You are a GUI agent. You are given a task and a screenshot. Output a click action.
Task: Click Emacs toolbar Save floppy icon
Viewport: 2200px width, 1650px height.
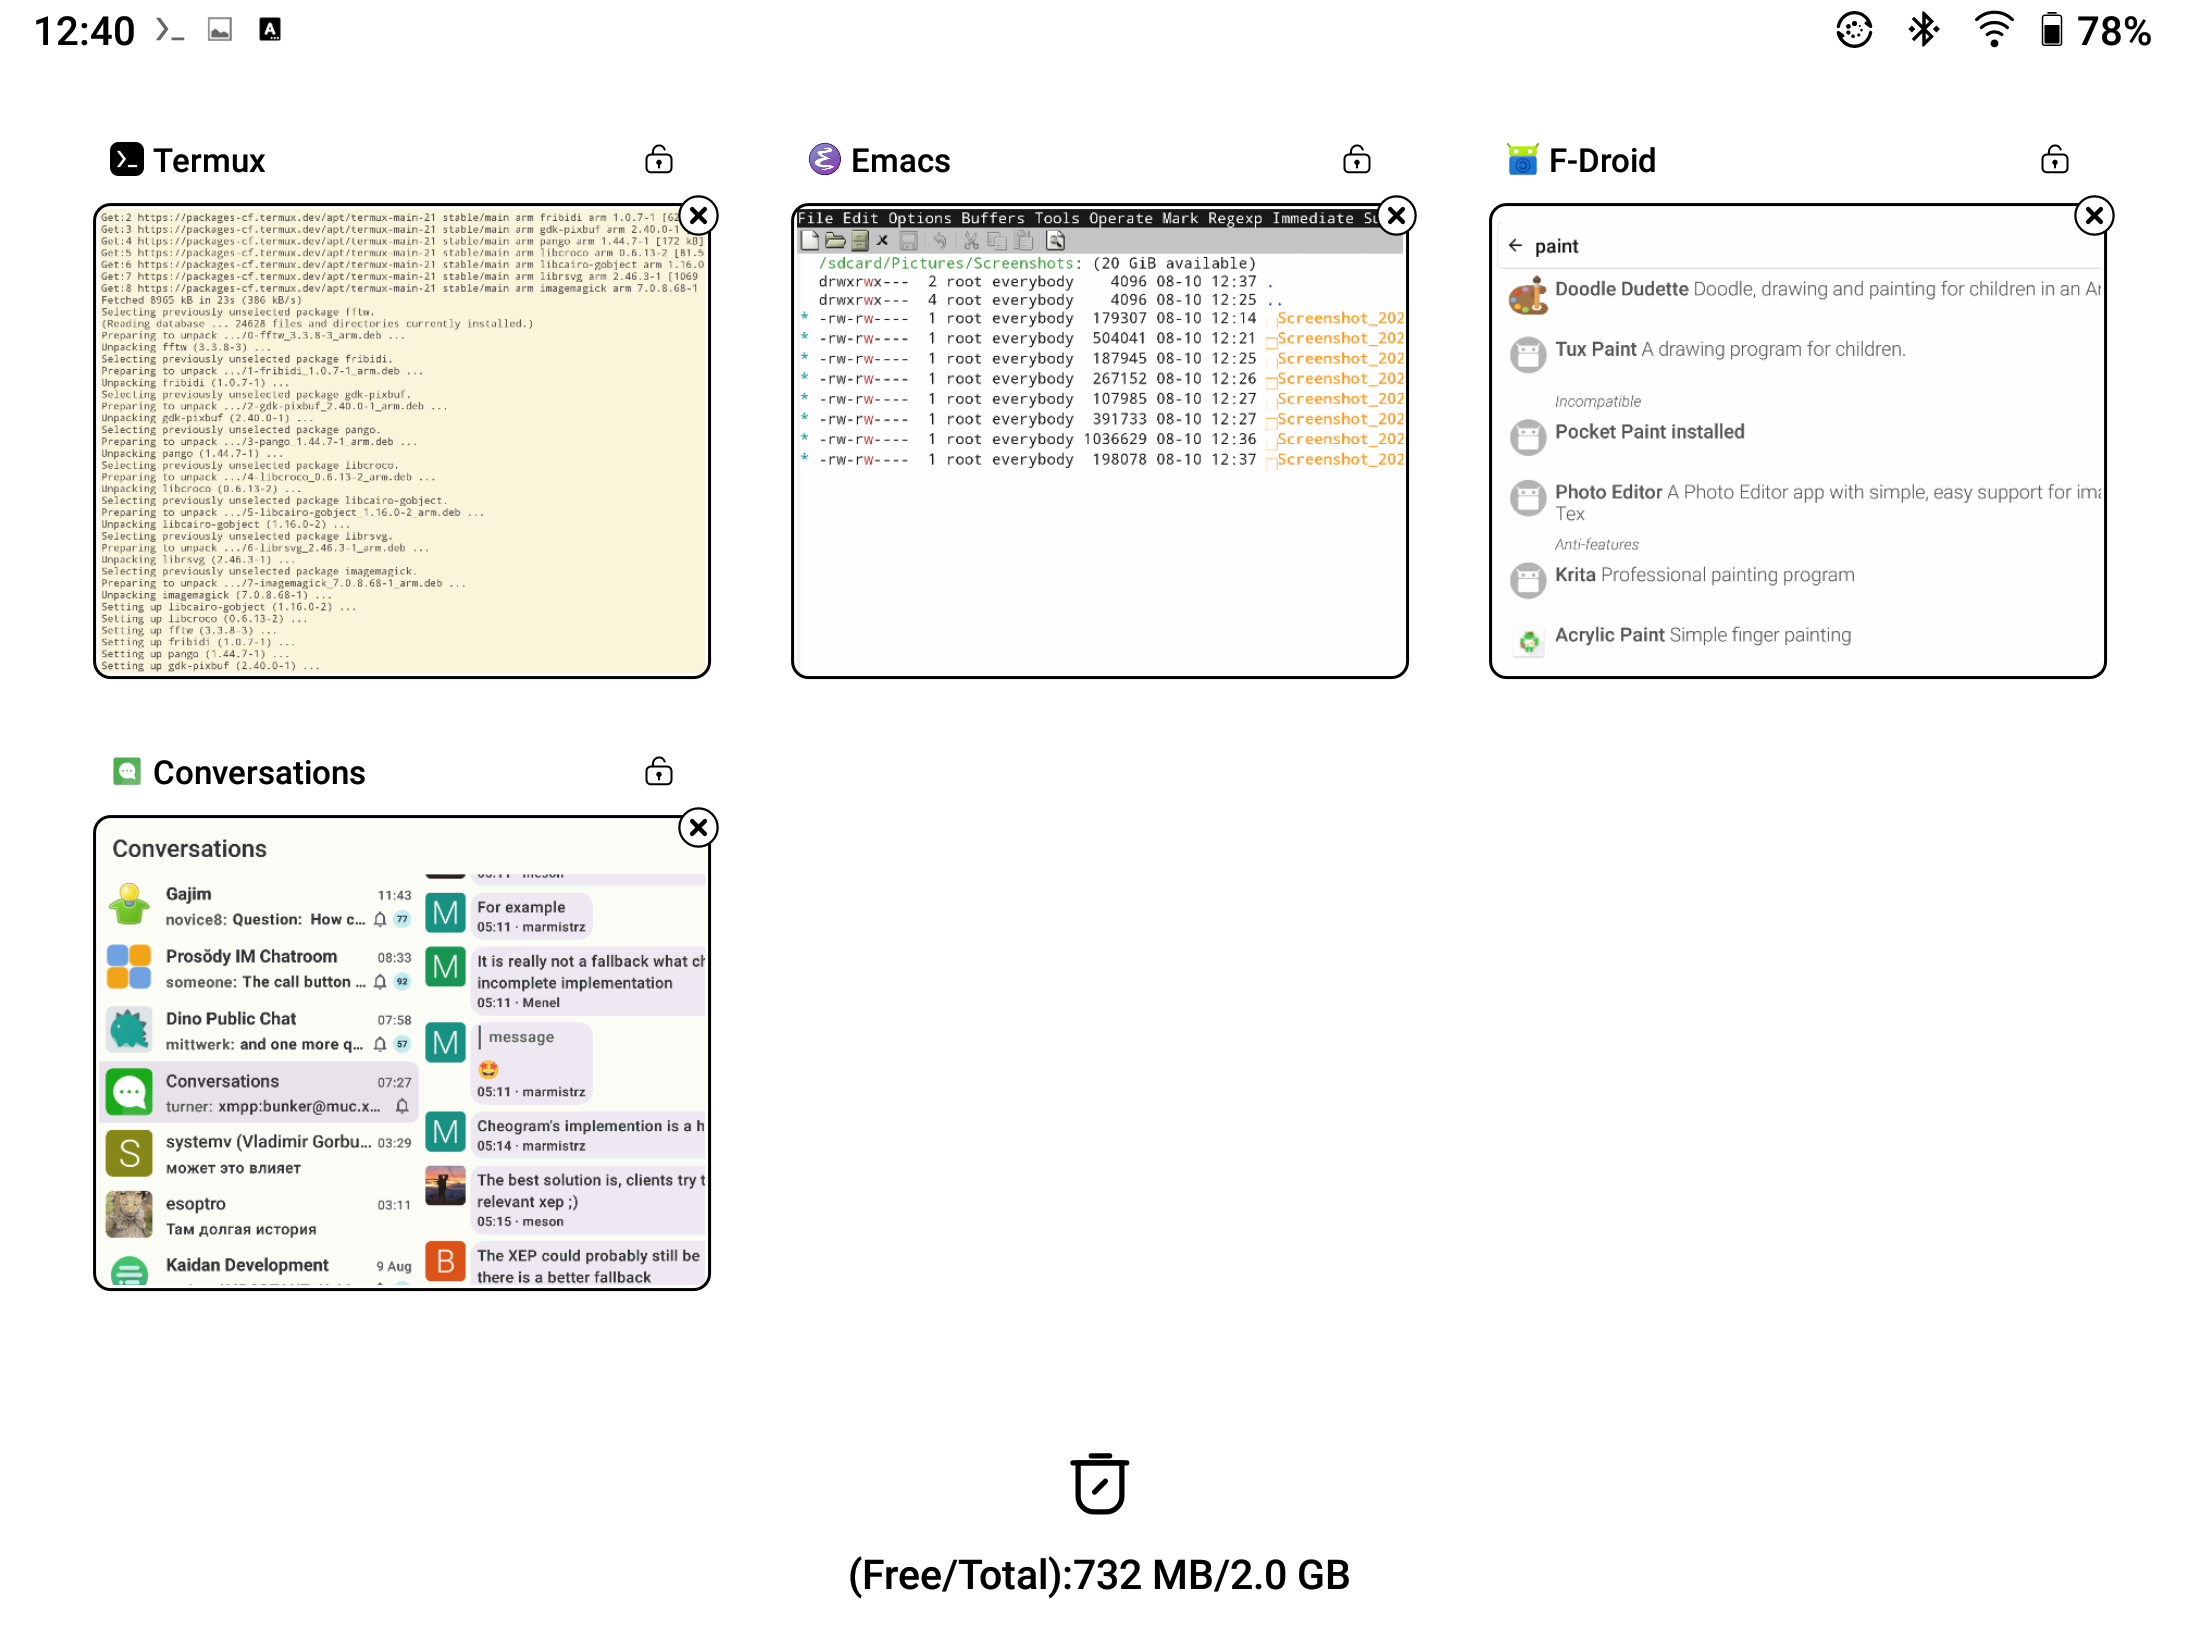tap(909, 240)
